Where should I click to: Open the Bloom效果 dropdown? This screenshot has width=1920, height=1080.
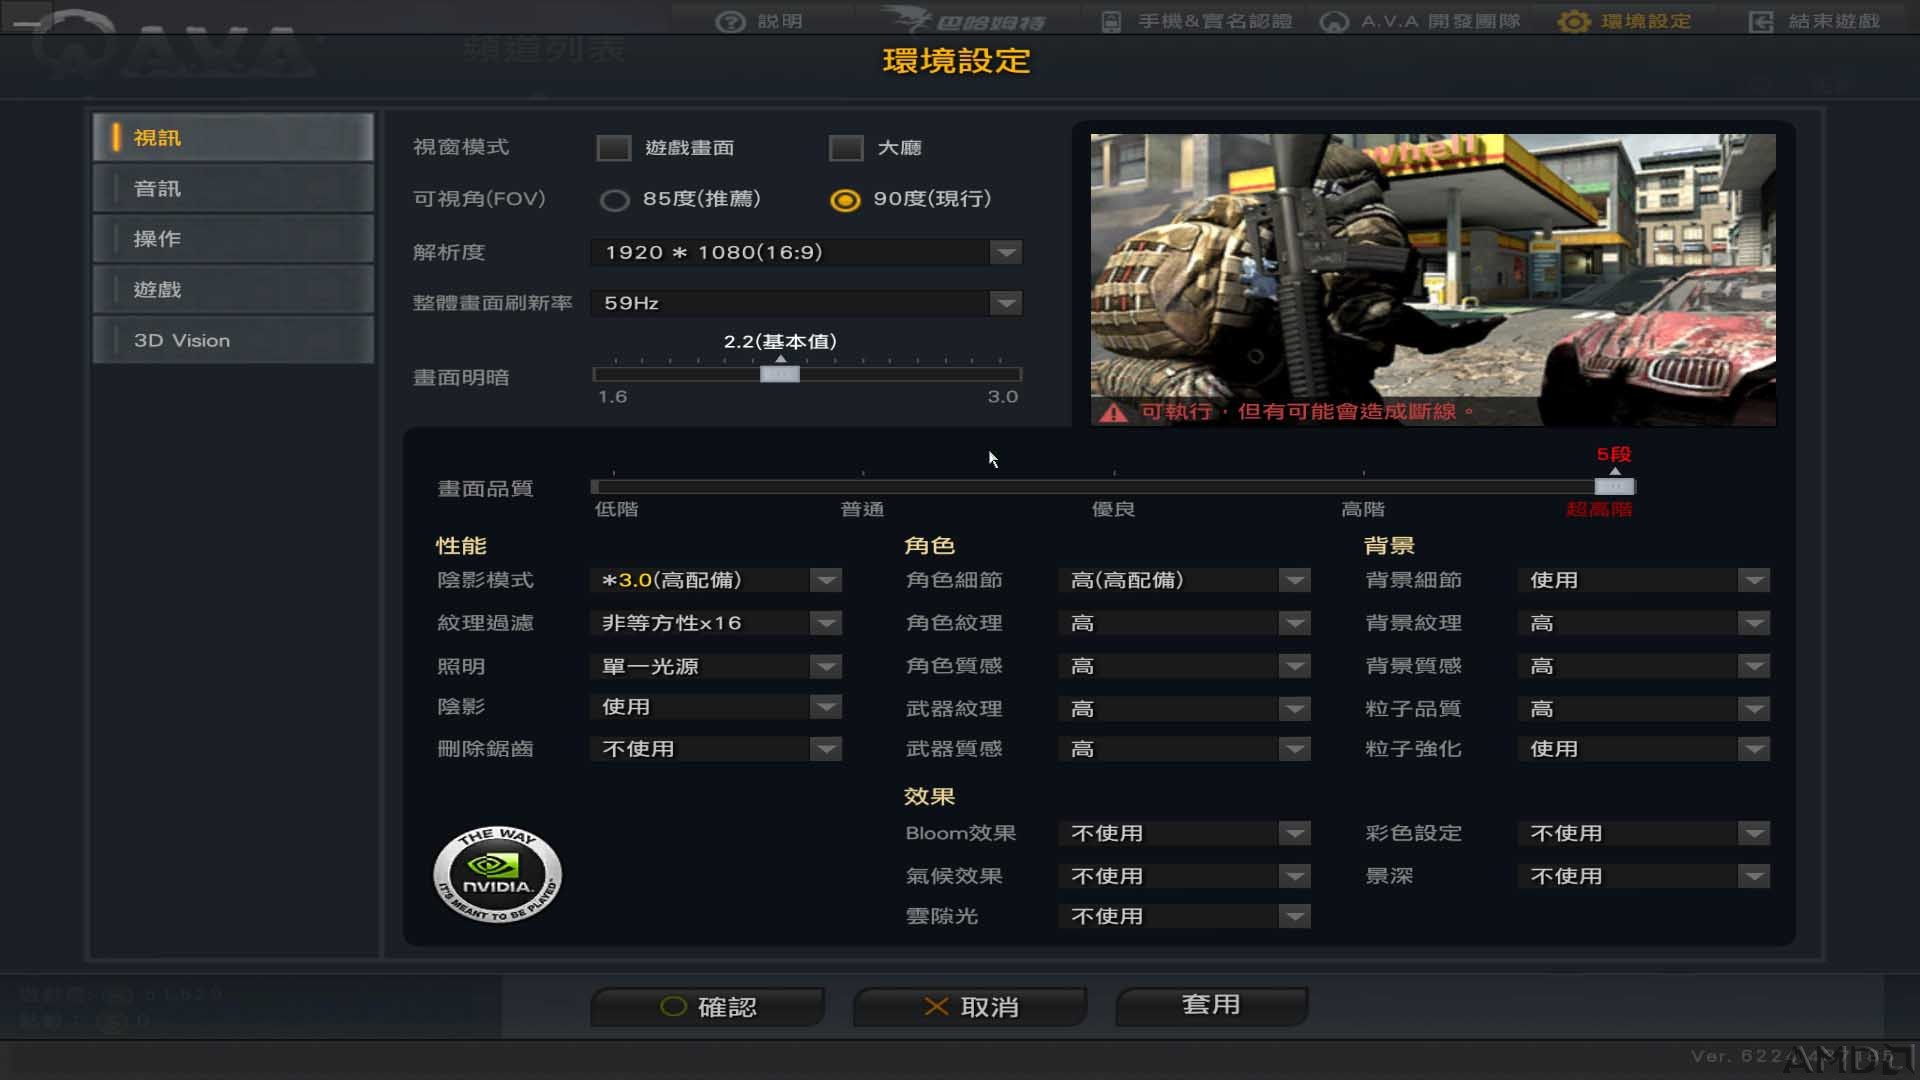point(1185,833)
